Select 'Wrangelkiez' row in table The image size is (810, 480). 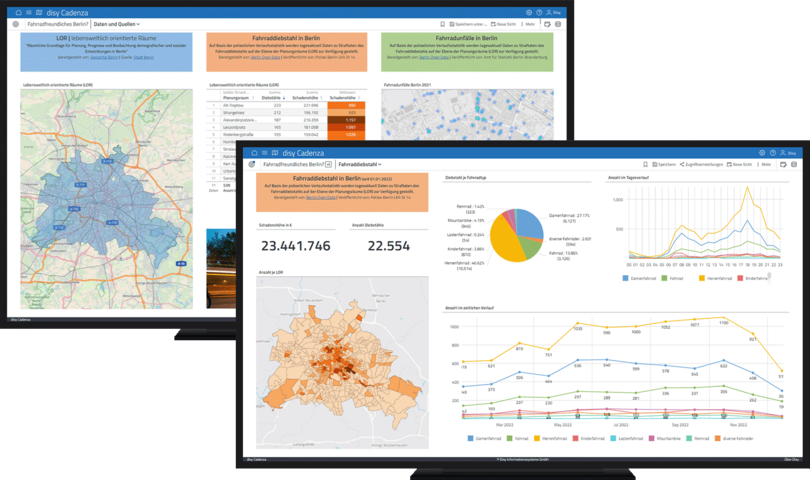(x=286, y=113)
